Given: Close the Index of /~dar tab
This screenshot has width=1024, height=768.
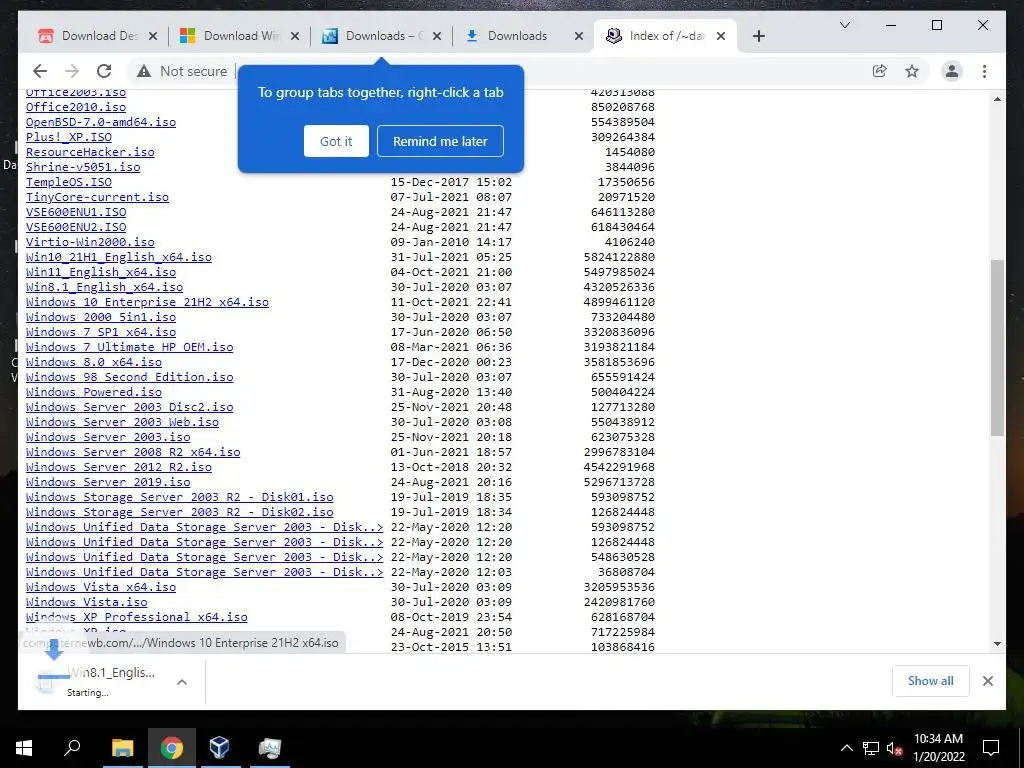Looking at the screenshot, I should click(721, 36).
